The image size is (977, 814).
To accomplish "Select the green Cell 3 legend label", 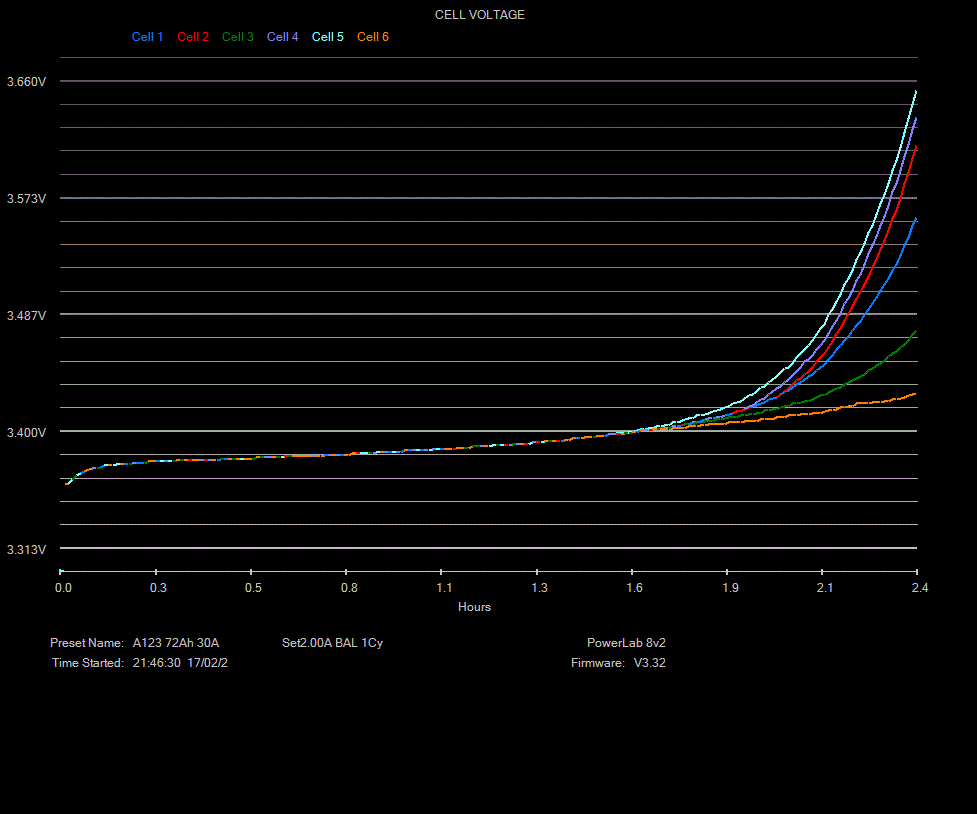I will point(238,37).
